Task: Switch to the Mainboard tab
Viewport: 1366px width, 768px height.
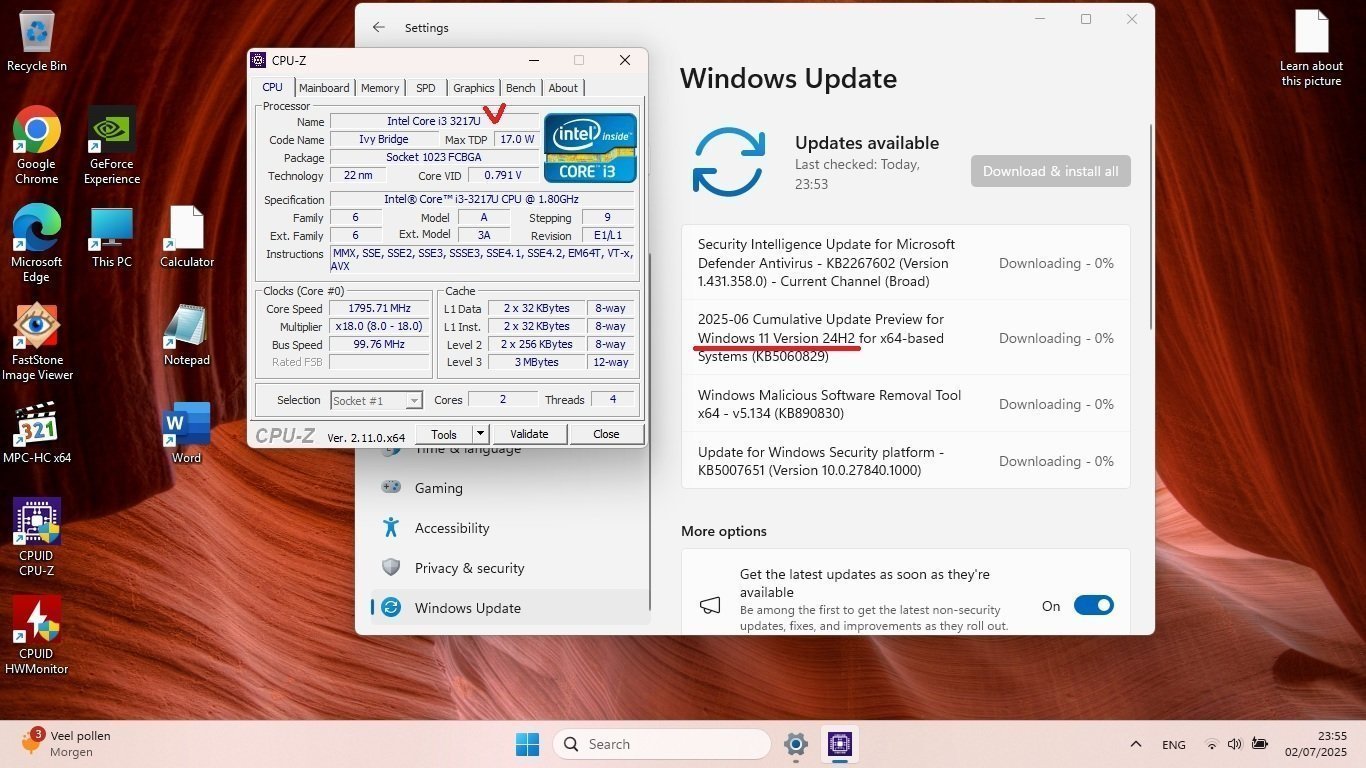Action: click(324, 88)
